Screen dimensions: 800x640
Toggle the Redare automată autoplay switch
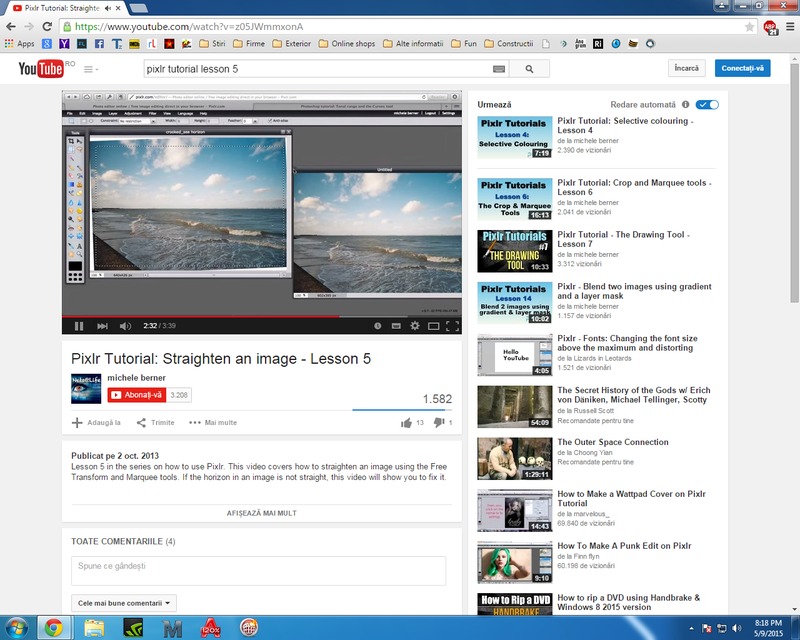(x=708, y=105)
